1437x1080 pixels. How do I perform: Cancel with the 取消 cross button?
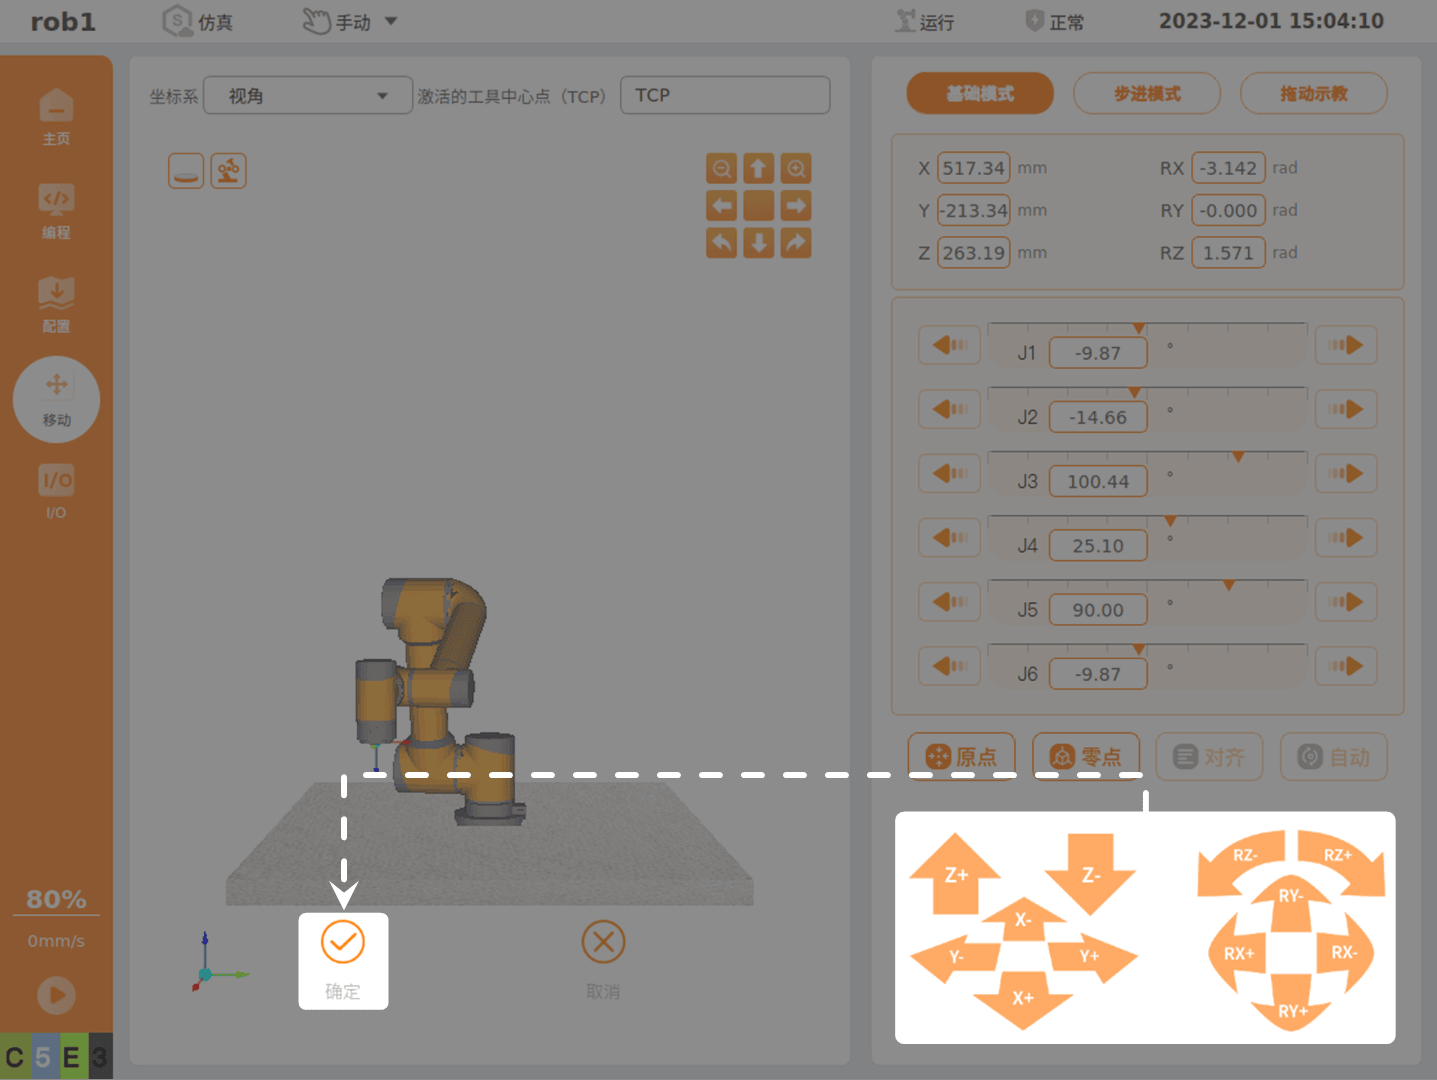pos(603,961)
